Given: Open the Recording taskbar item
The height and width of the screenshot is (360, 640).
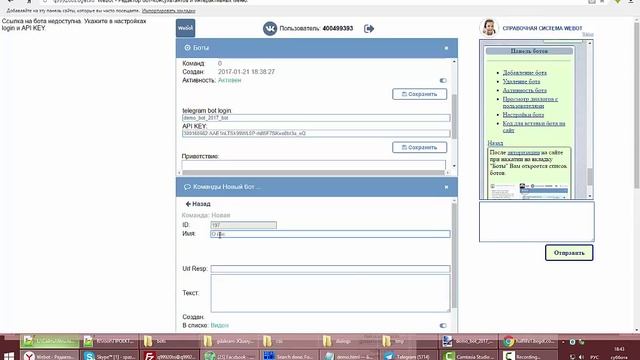Looking at the screenshot, I should [529, 356].
